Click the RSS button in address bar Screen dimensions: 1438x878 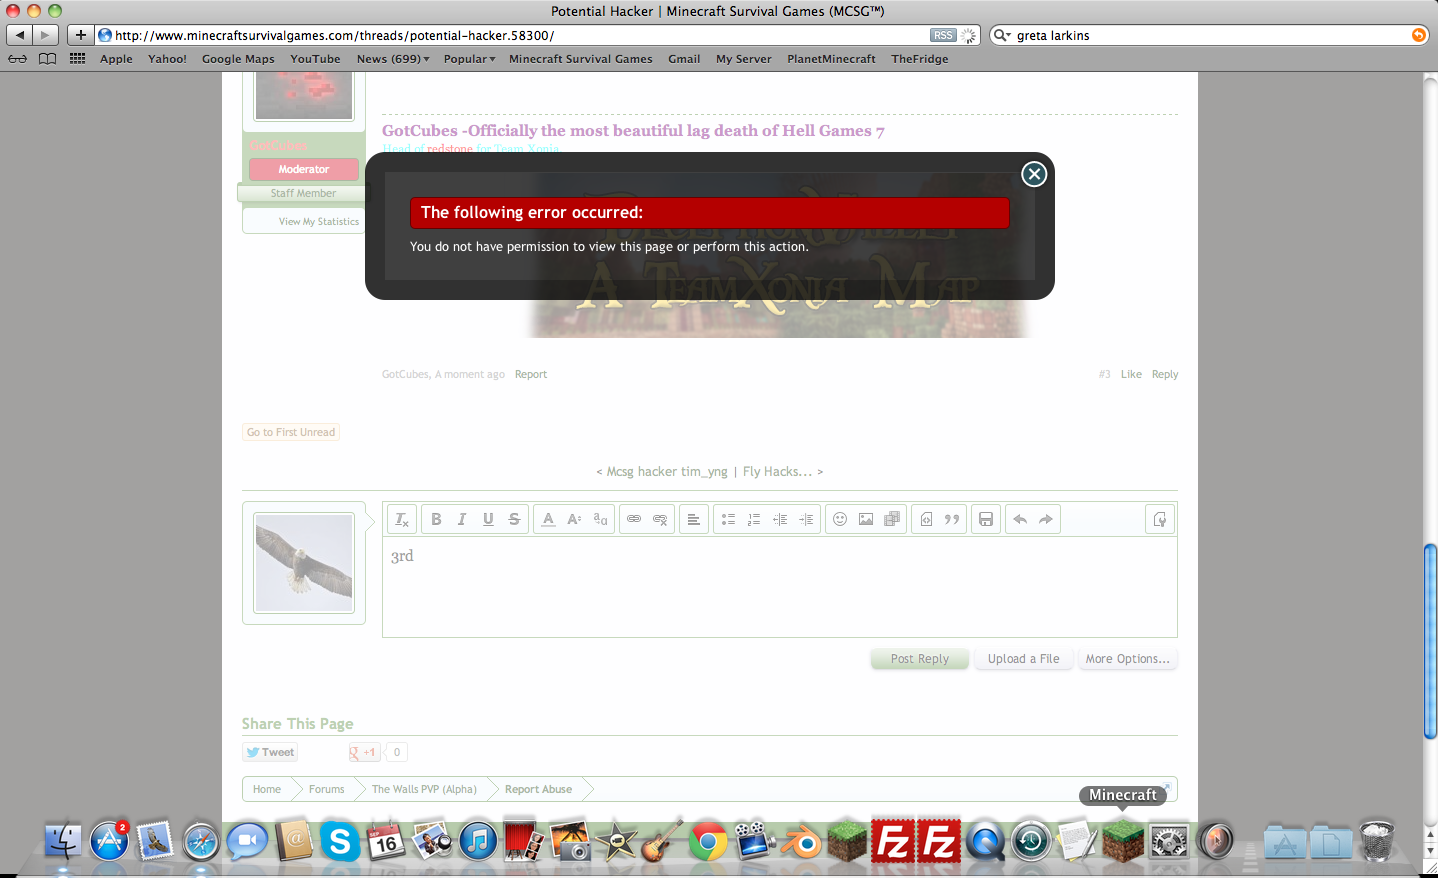click(943, 35)
